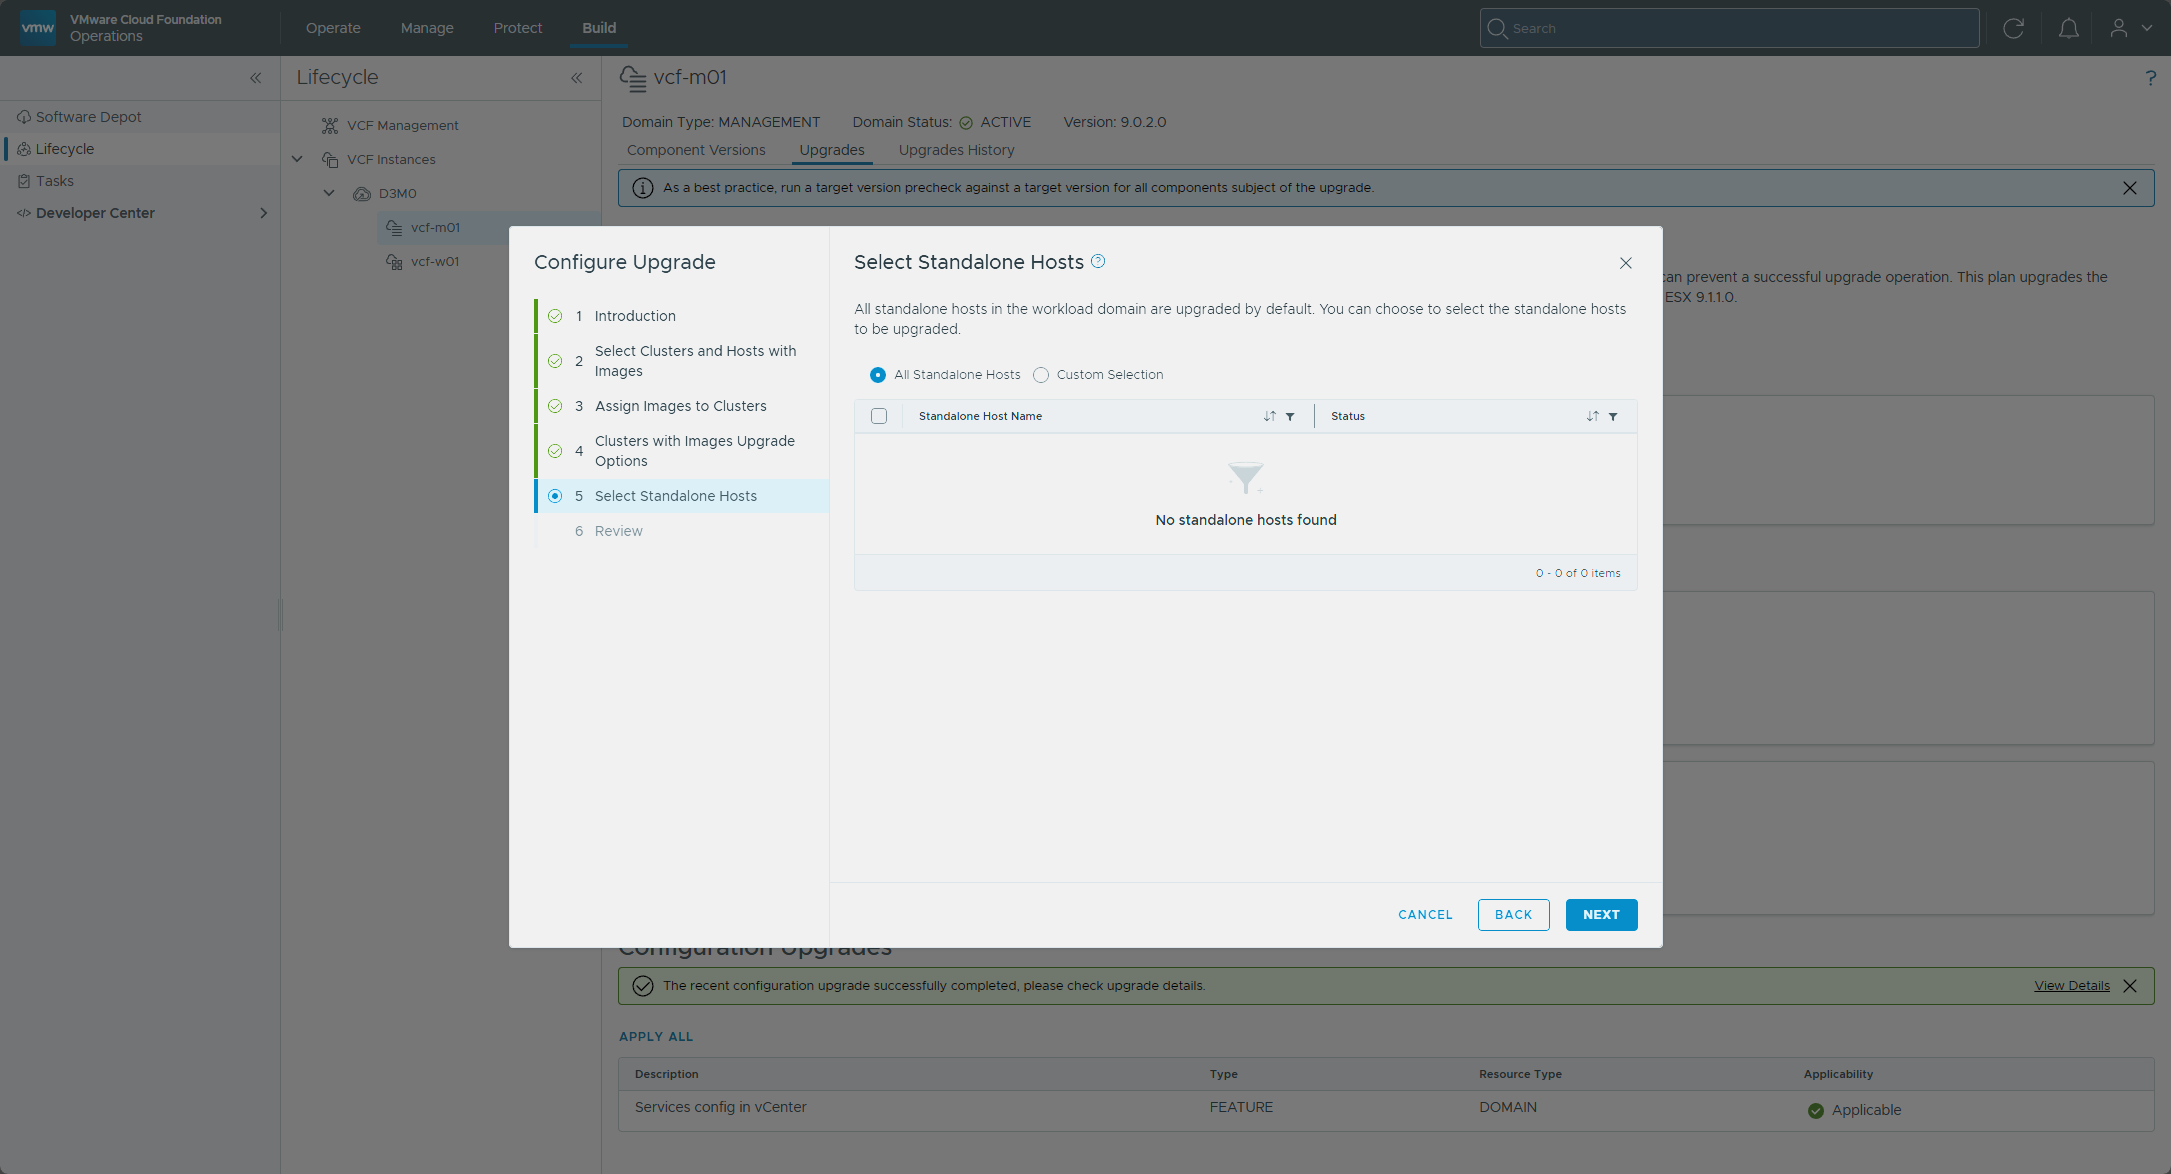Collapse the Lifecycle panel
Viewport: 2171px width, 1174px height.
[577, 78]
